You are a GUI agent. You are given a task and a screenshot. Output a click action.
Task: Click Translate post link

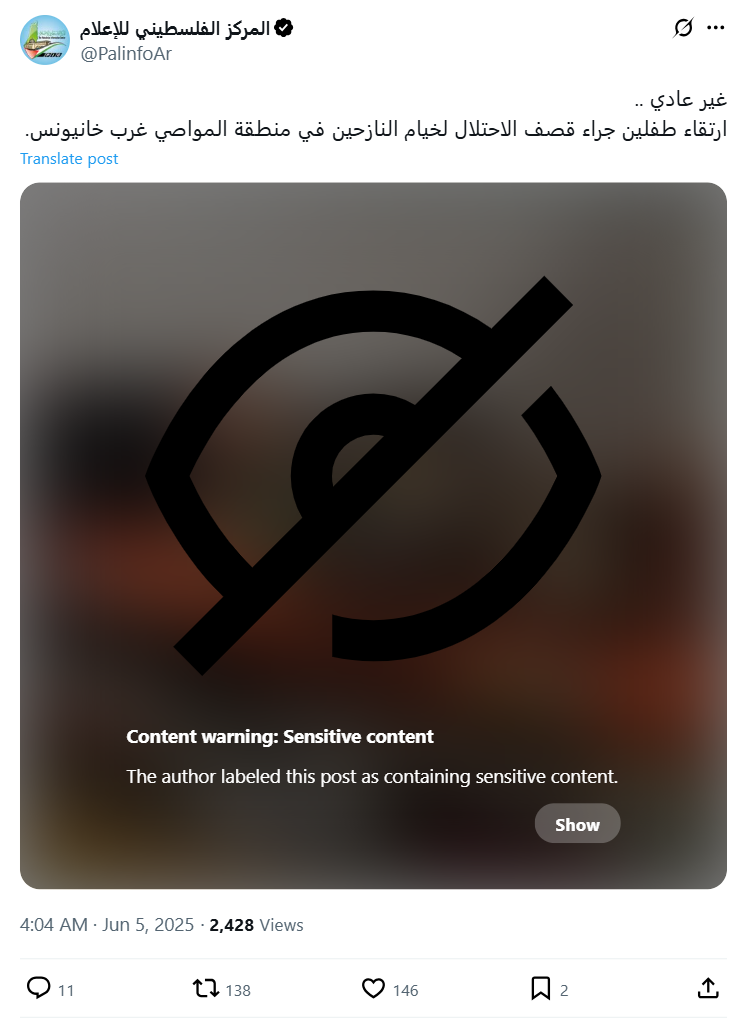69,159
